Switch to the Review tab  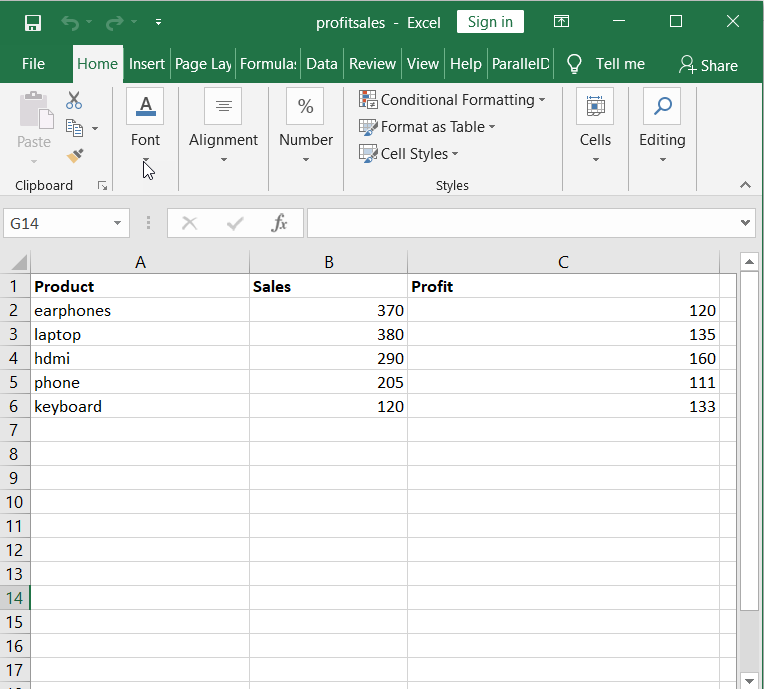click(372, 64)
